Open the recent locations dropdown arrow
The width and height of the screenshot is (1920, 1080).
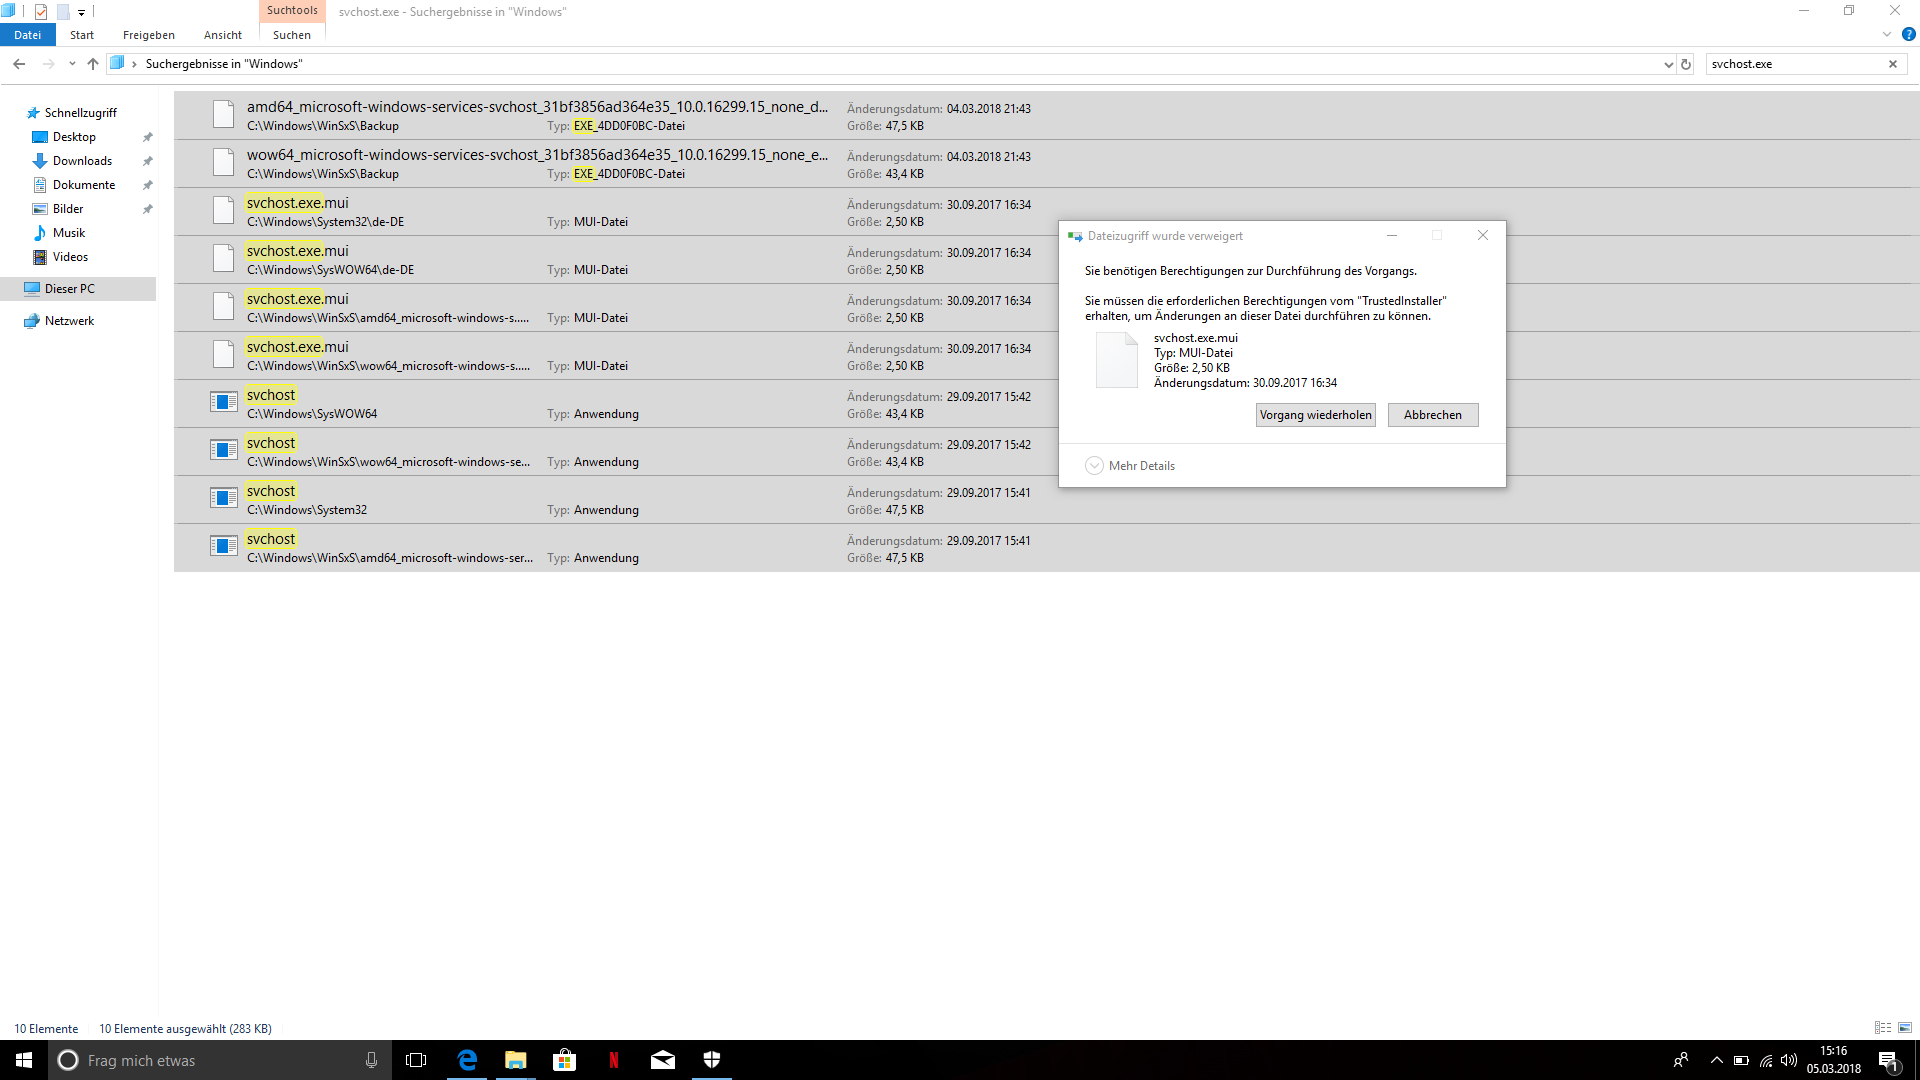point(72,64)
